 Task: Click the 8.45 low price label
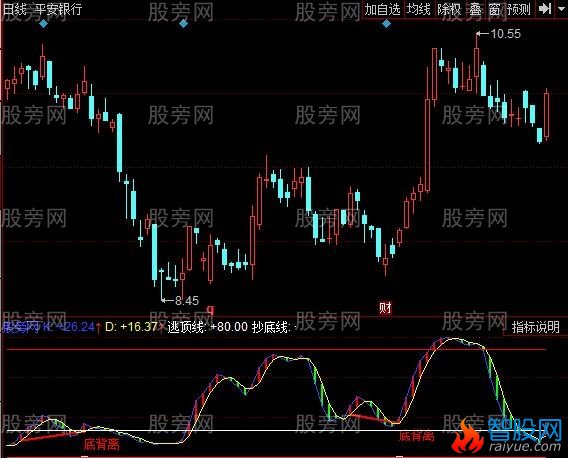[x=187, y=300]
